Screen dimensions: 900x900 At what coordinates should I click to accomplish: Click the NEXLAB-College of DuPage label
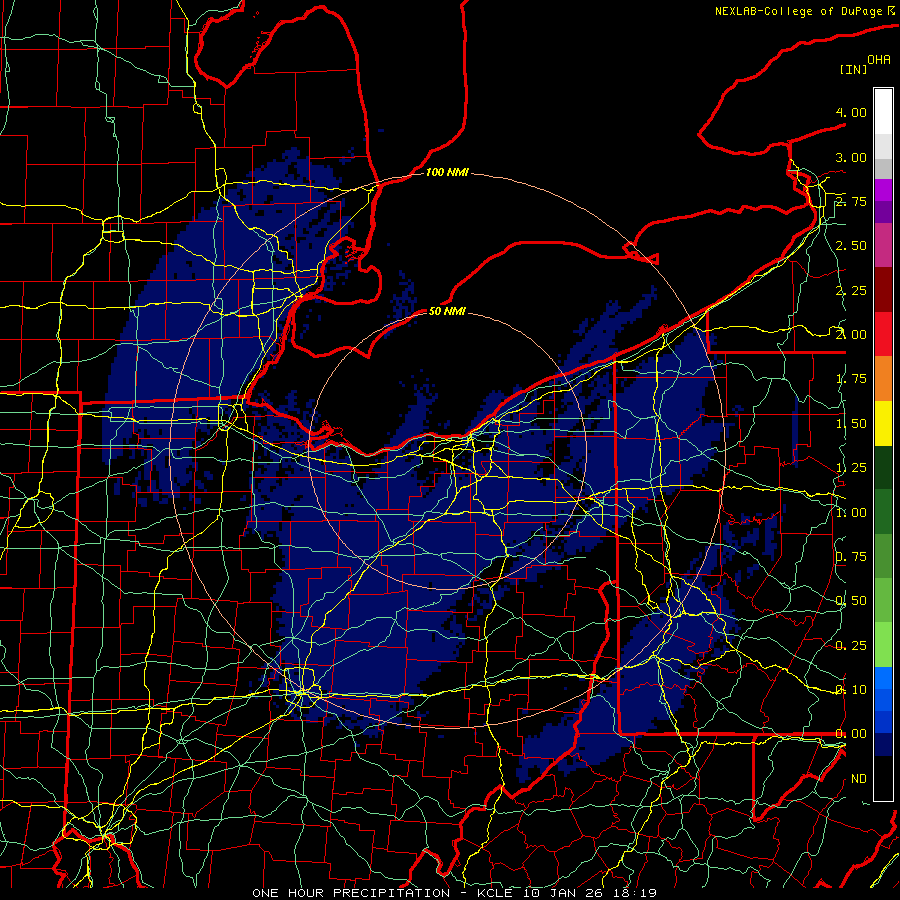coord(801,11)
